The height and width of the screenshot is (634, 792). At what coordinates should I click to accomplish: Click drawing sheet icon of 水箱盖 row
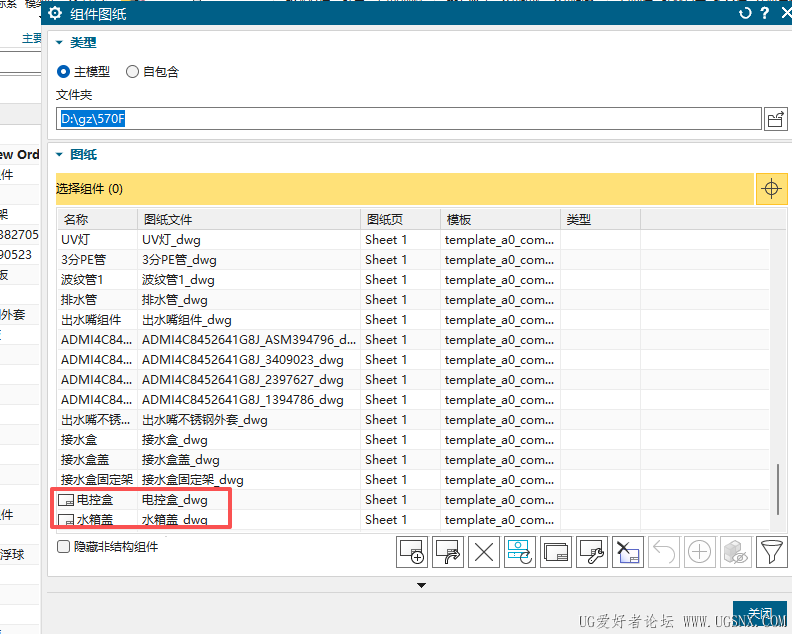click(x=66, y=520)
